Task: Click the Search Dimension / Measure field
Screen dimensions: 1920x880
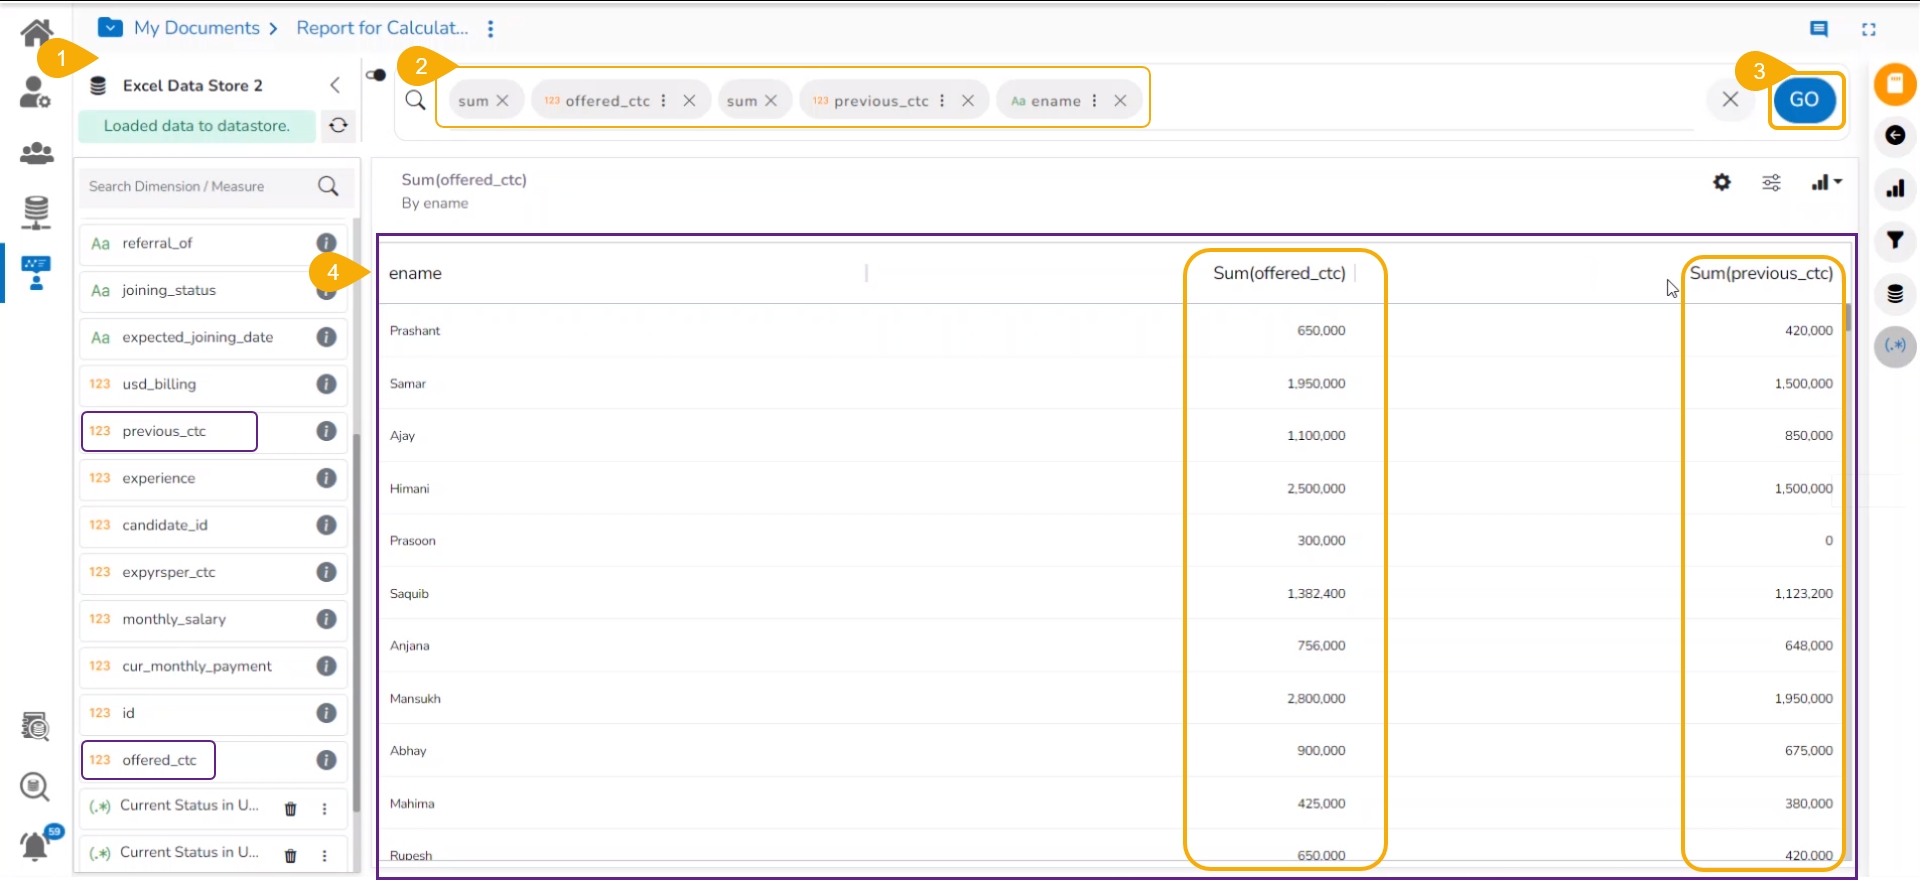Action: [200, 186]
